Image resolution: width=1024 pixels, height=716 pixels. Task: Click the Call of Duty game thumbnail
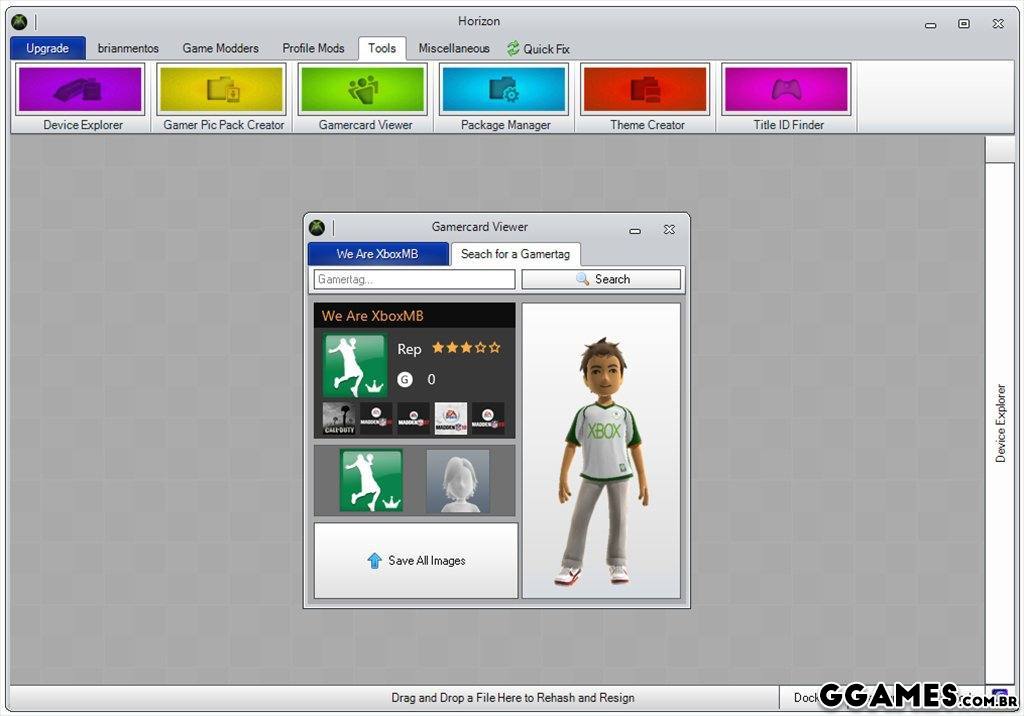(x=339, y=418)
